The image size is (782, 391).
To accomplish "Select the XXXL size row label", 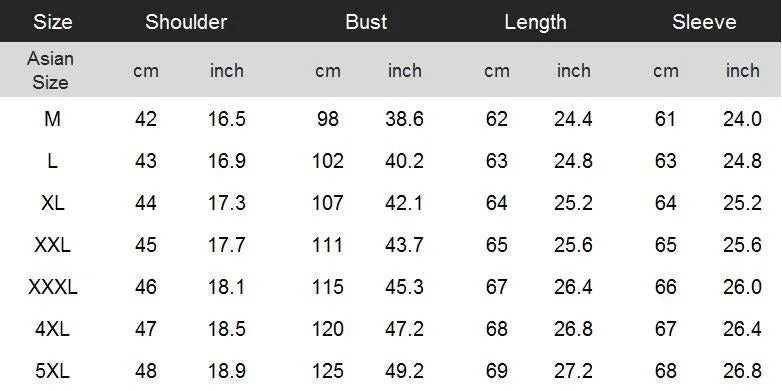I will (52, 287).
